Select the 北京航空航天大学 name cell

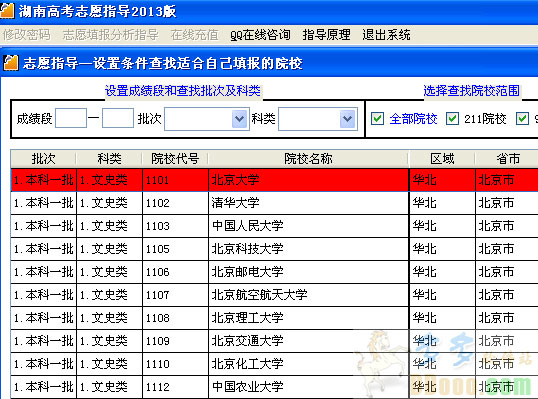click(308, 295)
